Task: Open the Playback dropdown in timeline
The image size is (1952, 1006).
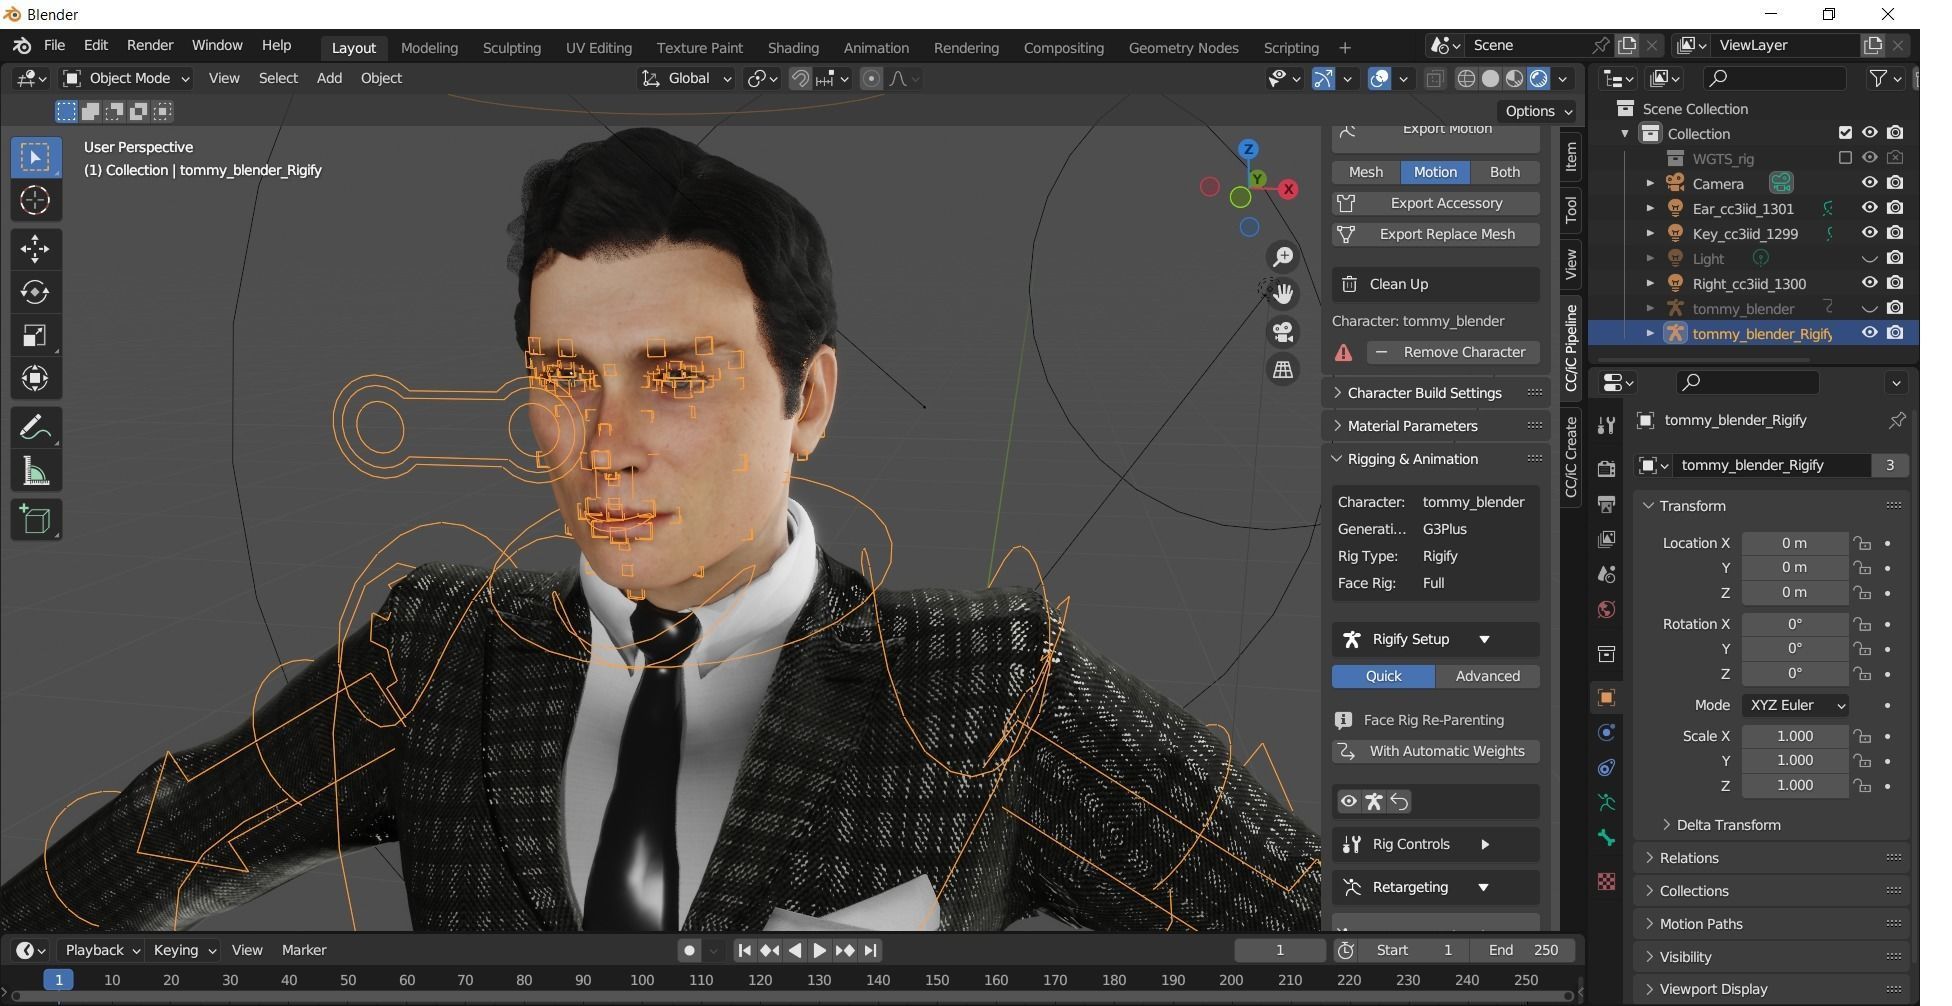Action: pyautogui.click(x=101, y=951)
